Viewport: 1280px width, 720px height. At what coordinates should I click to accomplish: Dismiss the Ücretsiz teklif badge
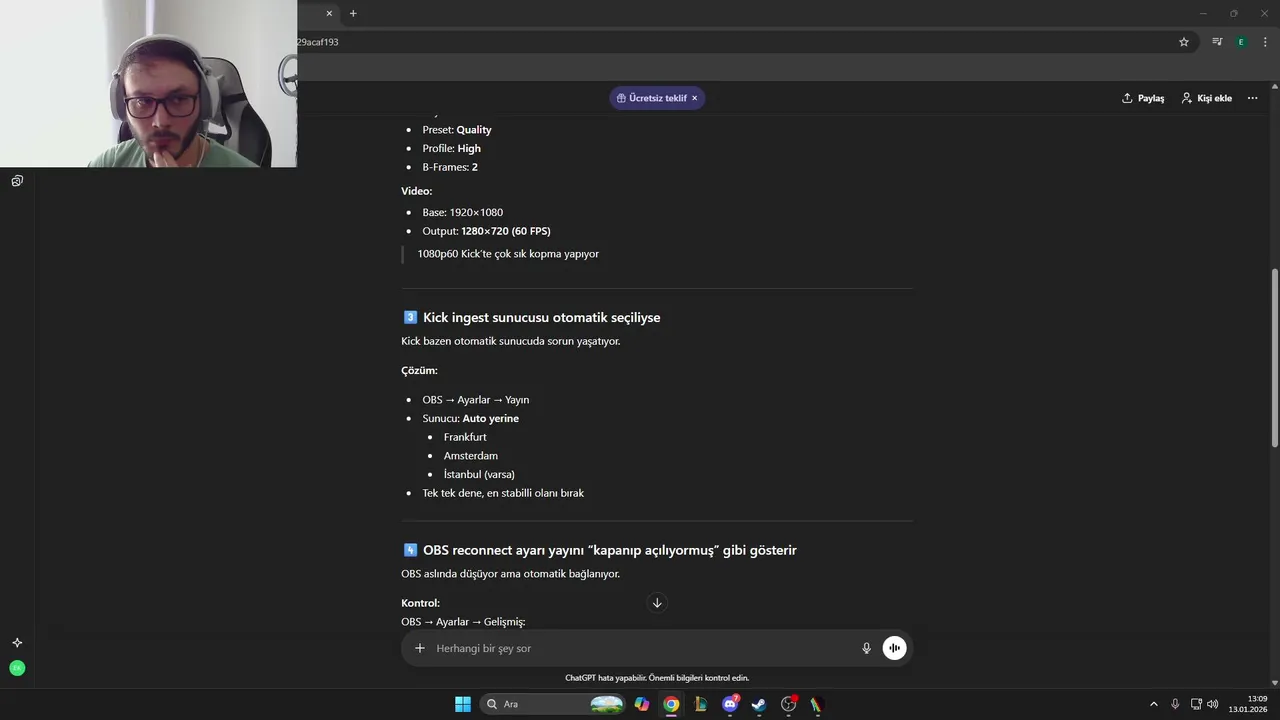click(695, 98)
